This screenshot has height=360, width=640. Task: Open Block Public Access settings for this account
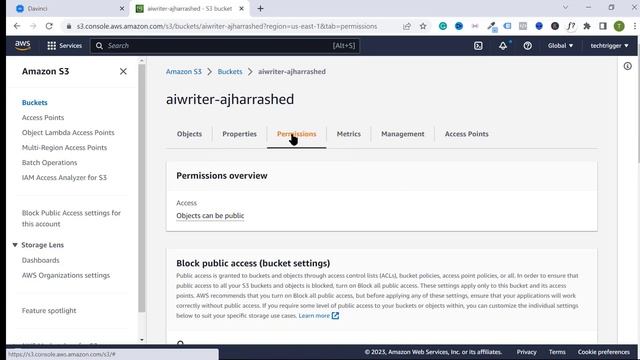[71, 218]
